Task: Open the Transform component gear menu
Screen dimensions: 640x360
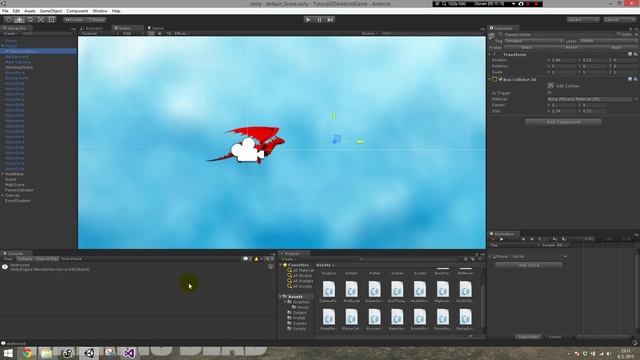Action: pyautogui.click(x=636, y=54)
